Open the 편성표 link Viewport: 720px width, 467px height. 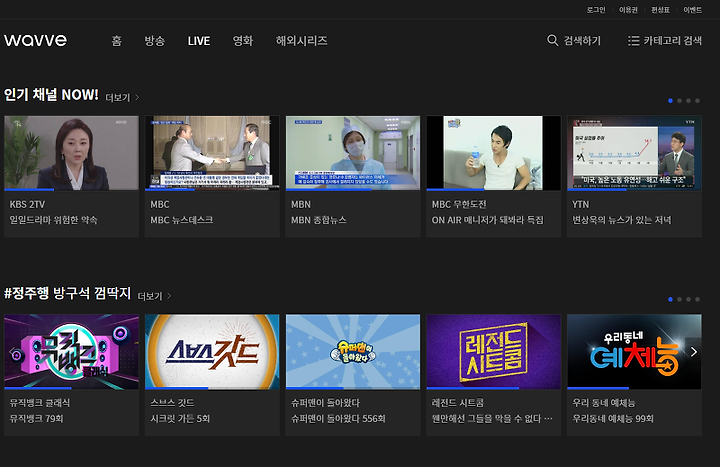tap(660, 10)
